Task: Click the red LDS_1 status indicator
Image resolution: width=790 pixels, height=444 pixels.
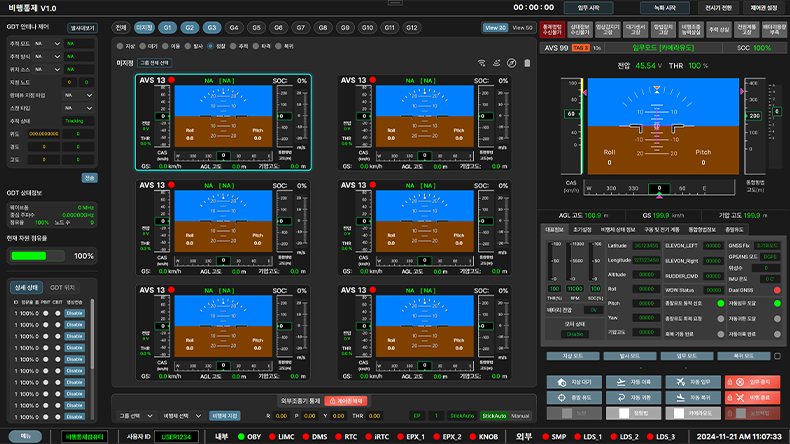Action: point(577,436)
